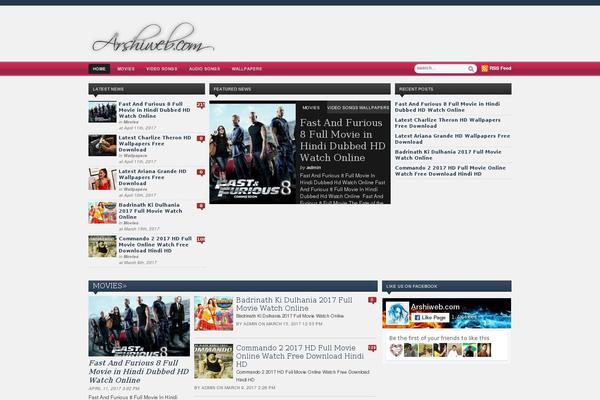Open italic Fast And Furious 8 title under Movies
This screenshot has height=400, width=600.
tap(139, 371)
